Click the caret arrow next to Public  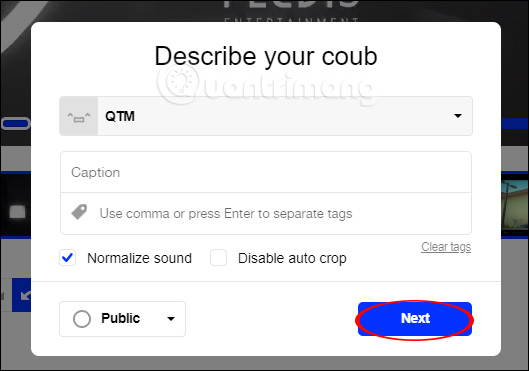pos(171,319)
